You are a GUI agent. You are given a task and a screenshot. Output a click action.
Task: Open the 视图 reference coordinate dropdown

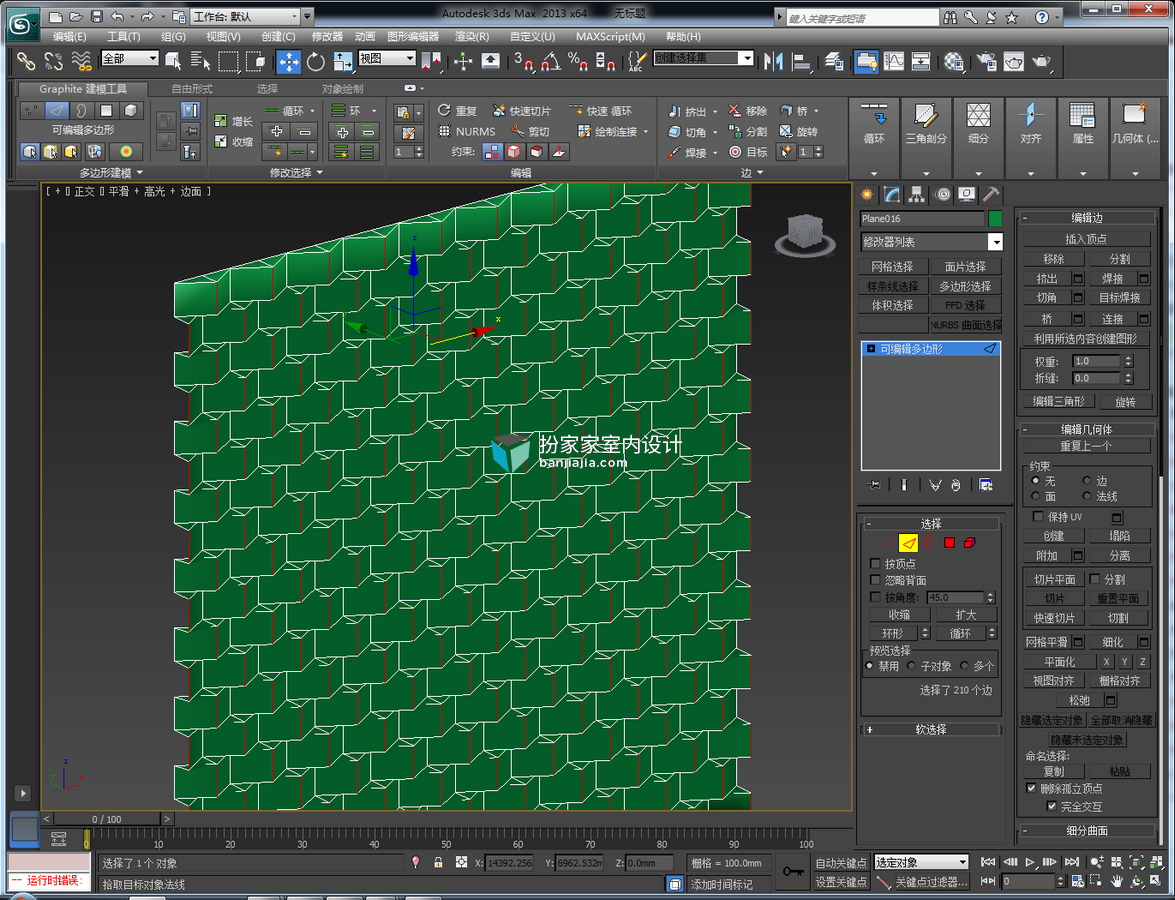(387, 58)
